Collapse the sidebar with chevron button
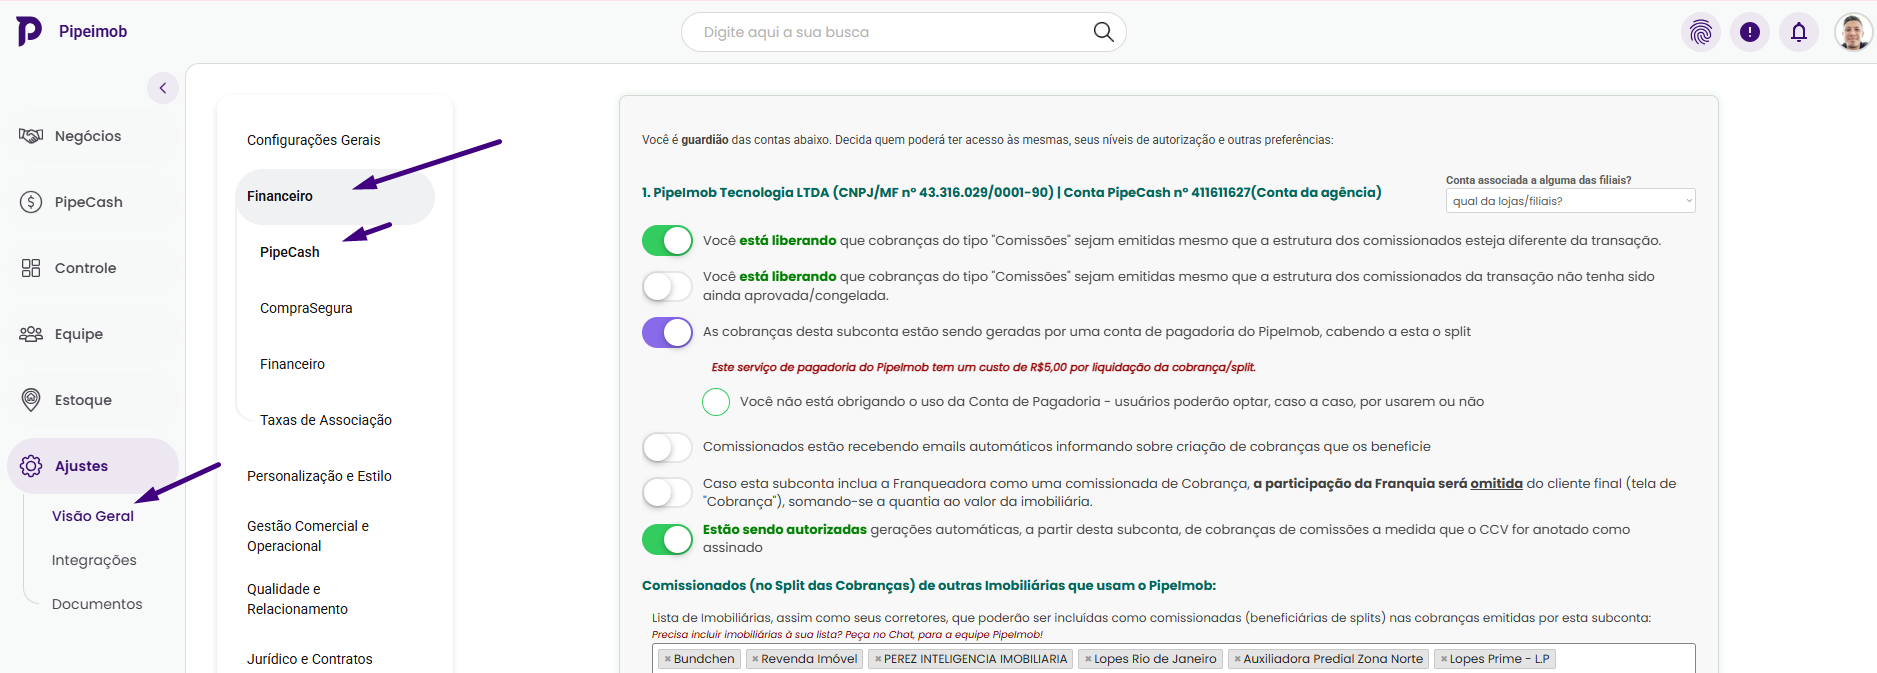1877x673 pixels. 163,88
